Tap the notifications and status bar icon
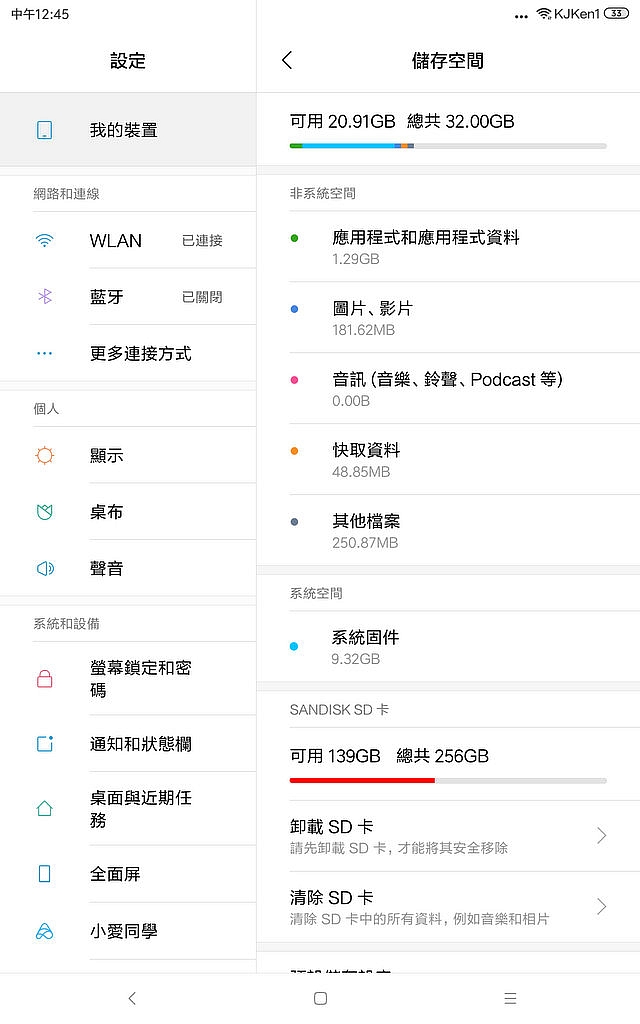Screen dimensions: 640x1024 tap(44, 743)
